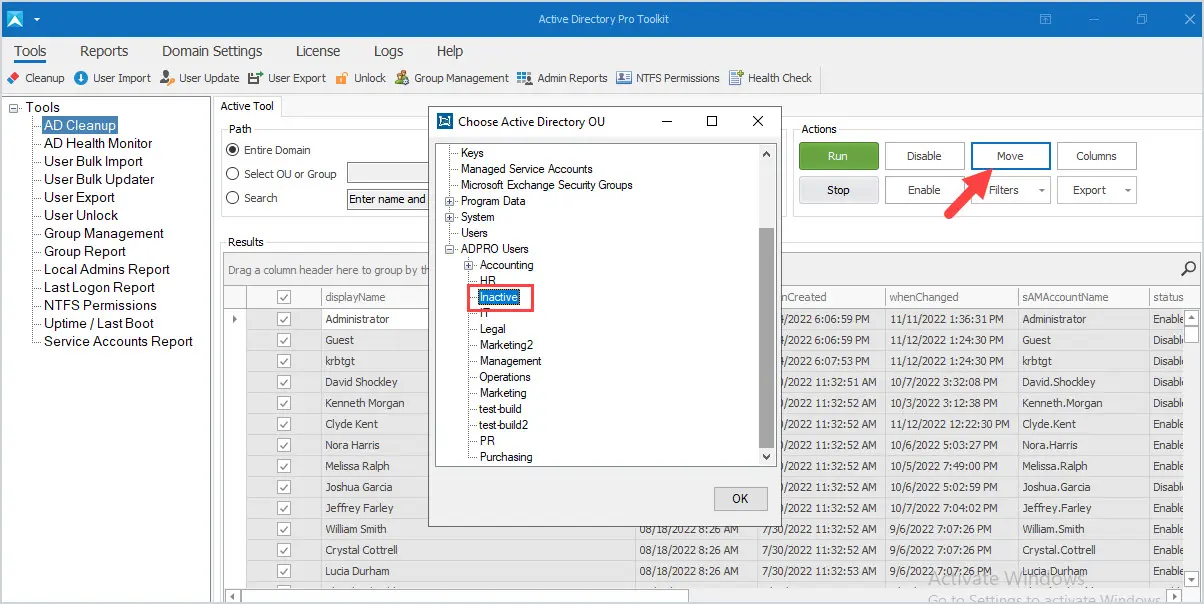
Task: Click the Enter name search input field
Action: (x=388, y=198)
